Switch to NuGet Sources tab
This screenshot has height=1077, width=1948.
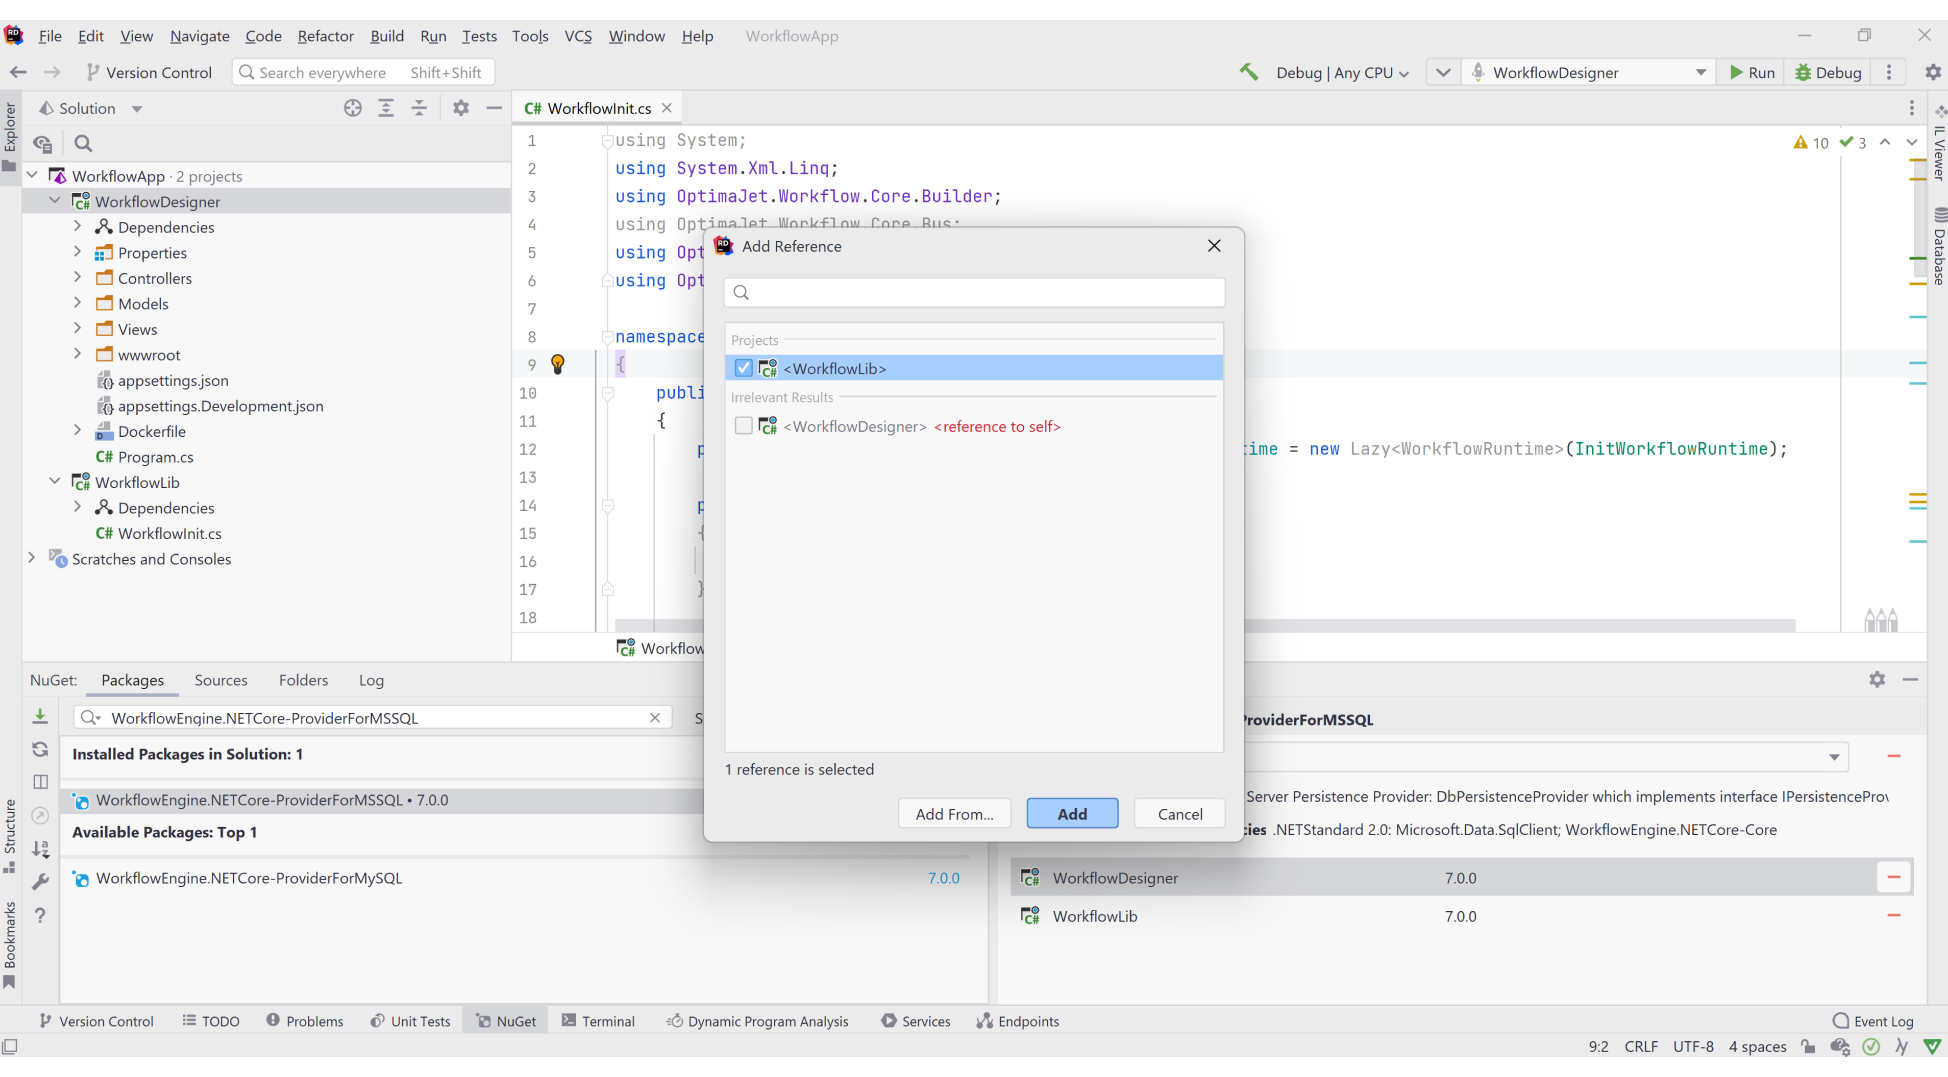click(221, 680)
